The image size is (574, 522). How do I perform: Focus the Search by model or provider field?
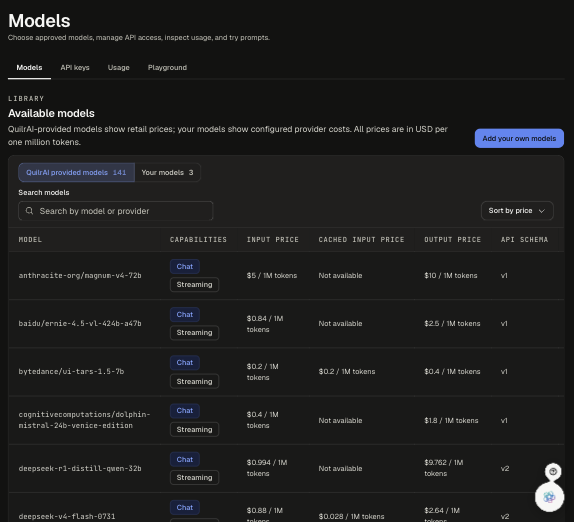(116, 211)
